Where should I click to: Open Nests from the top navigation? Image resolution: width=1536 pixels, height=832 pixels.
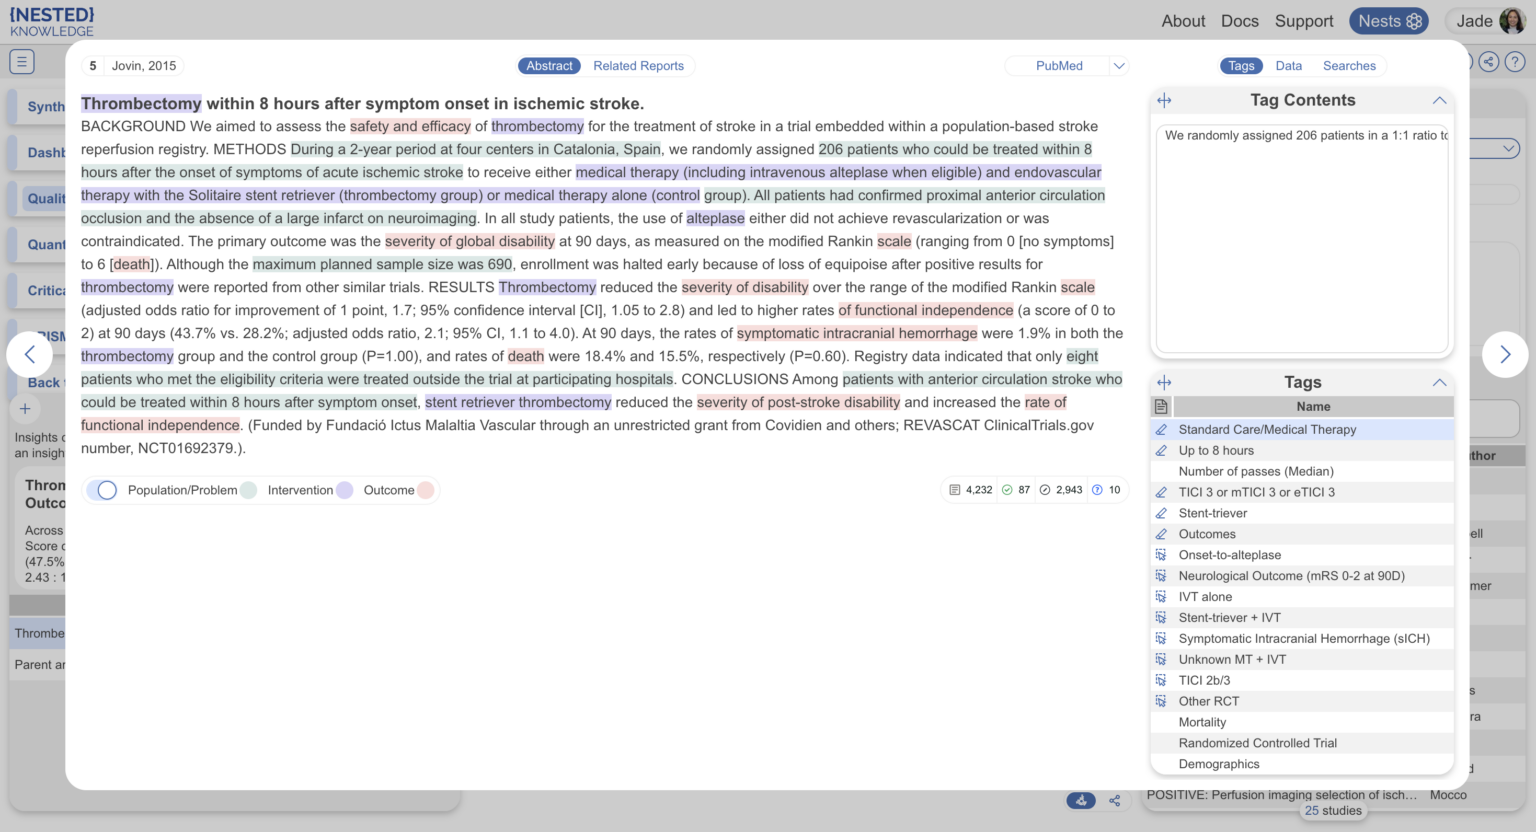(x=1389, y=20)
